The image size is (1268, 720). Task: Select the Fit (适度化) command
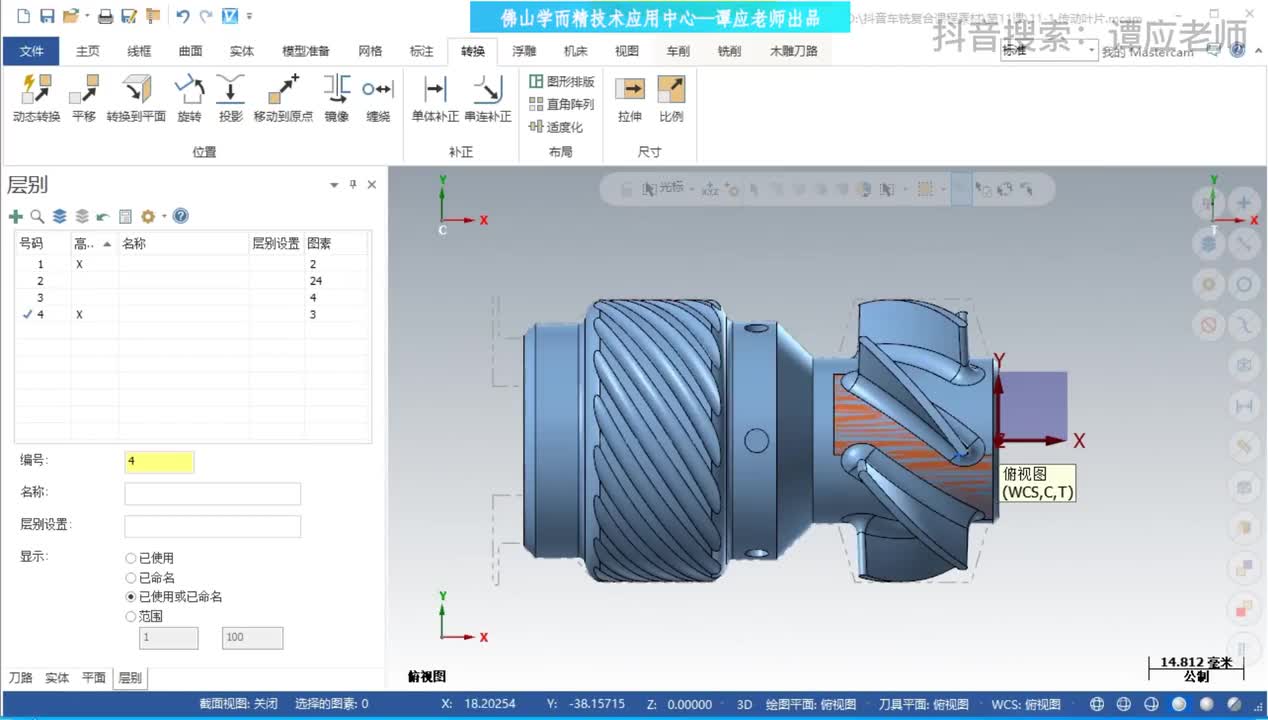[556, 127]
